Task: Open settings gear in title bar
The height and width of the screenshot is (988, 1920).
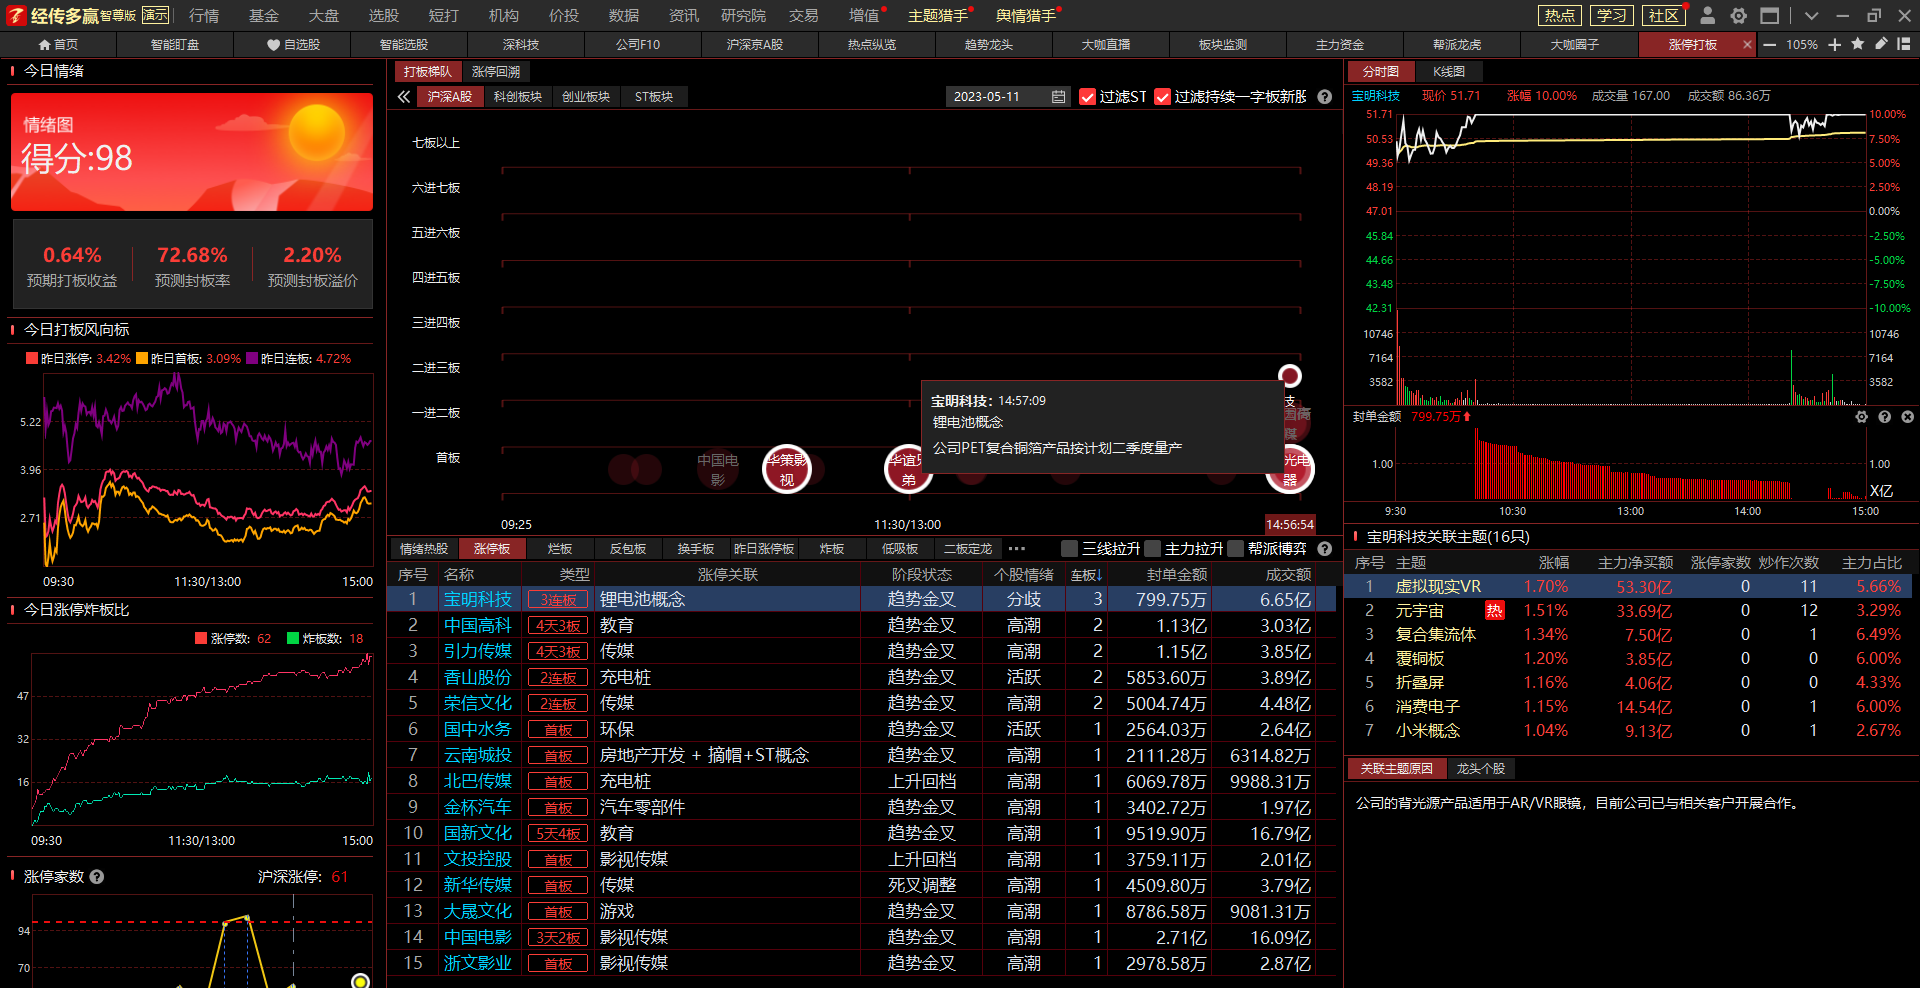Action: tap(1739, 15)
